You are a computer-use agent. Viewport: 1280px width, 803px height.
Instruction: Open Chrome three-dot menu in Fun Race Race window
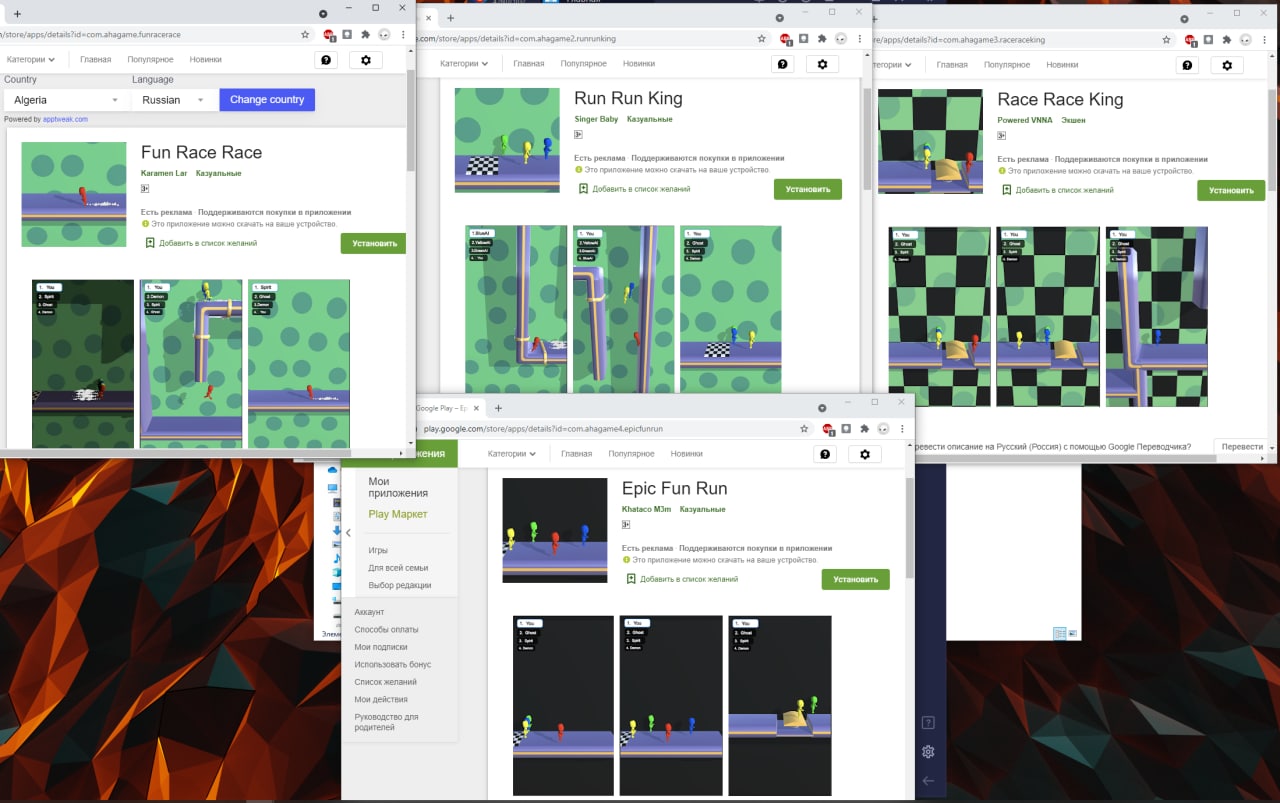click(x=402, y=34)
